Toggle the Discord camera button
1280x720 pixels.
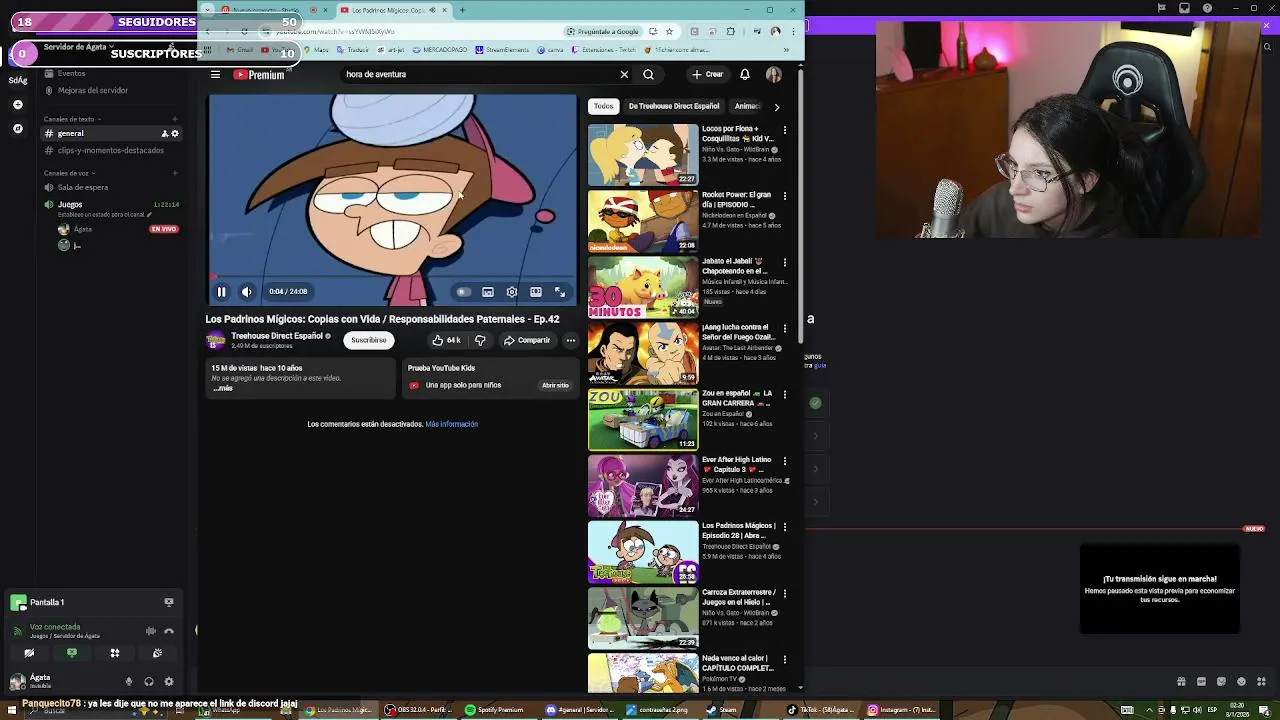point(29,653)
